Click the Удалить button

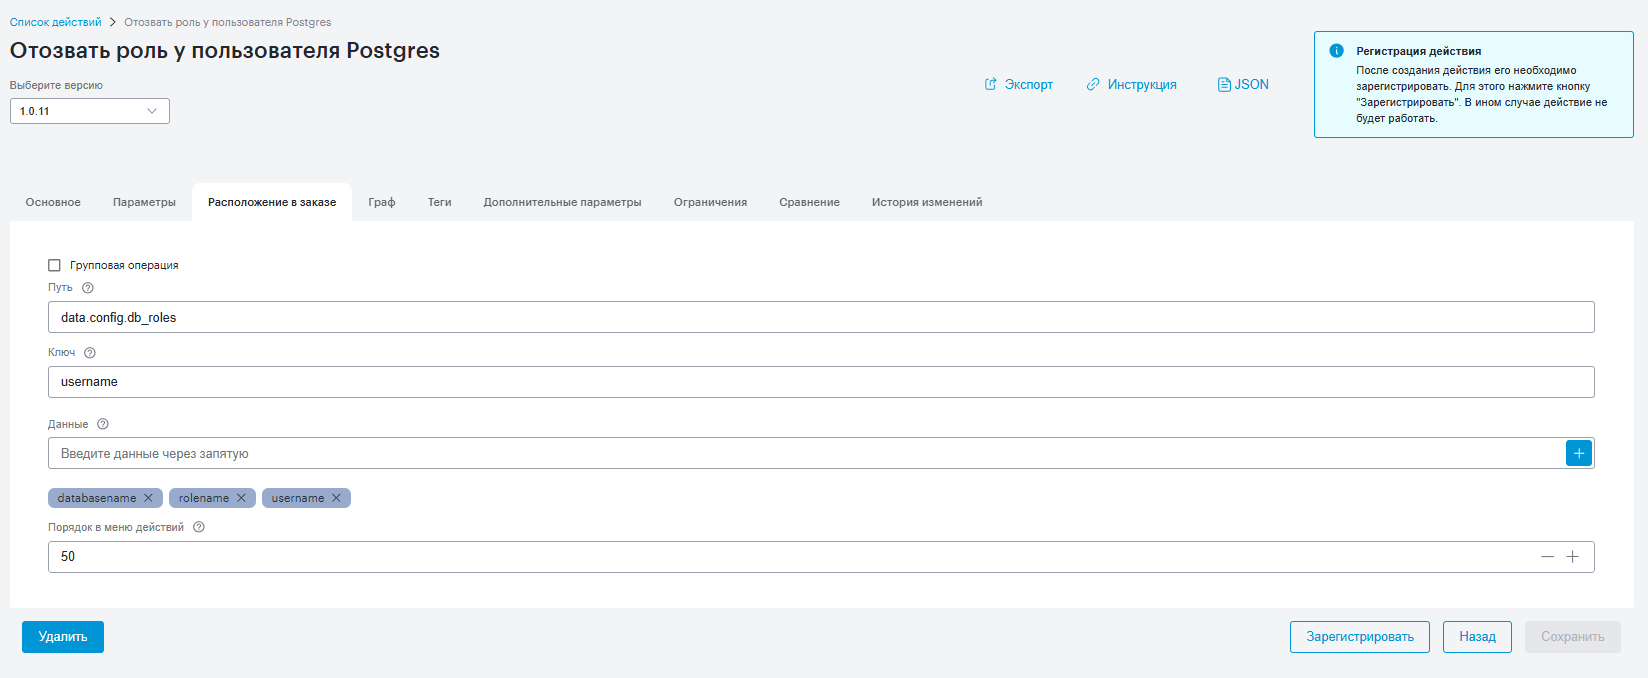(63, 637)
